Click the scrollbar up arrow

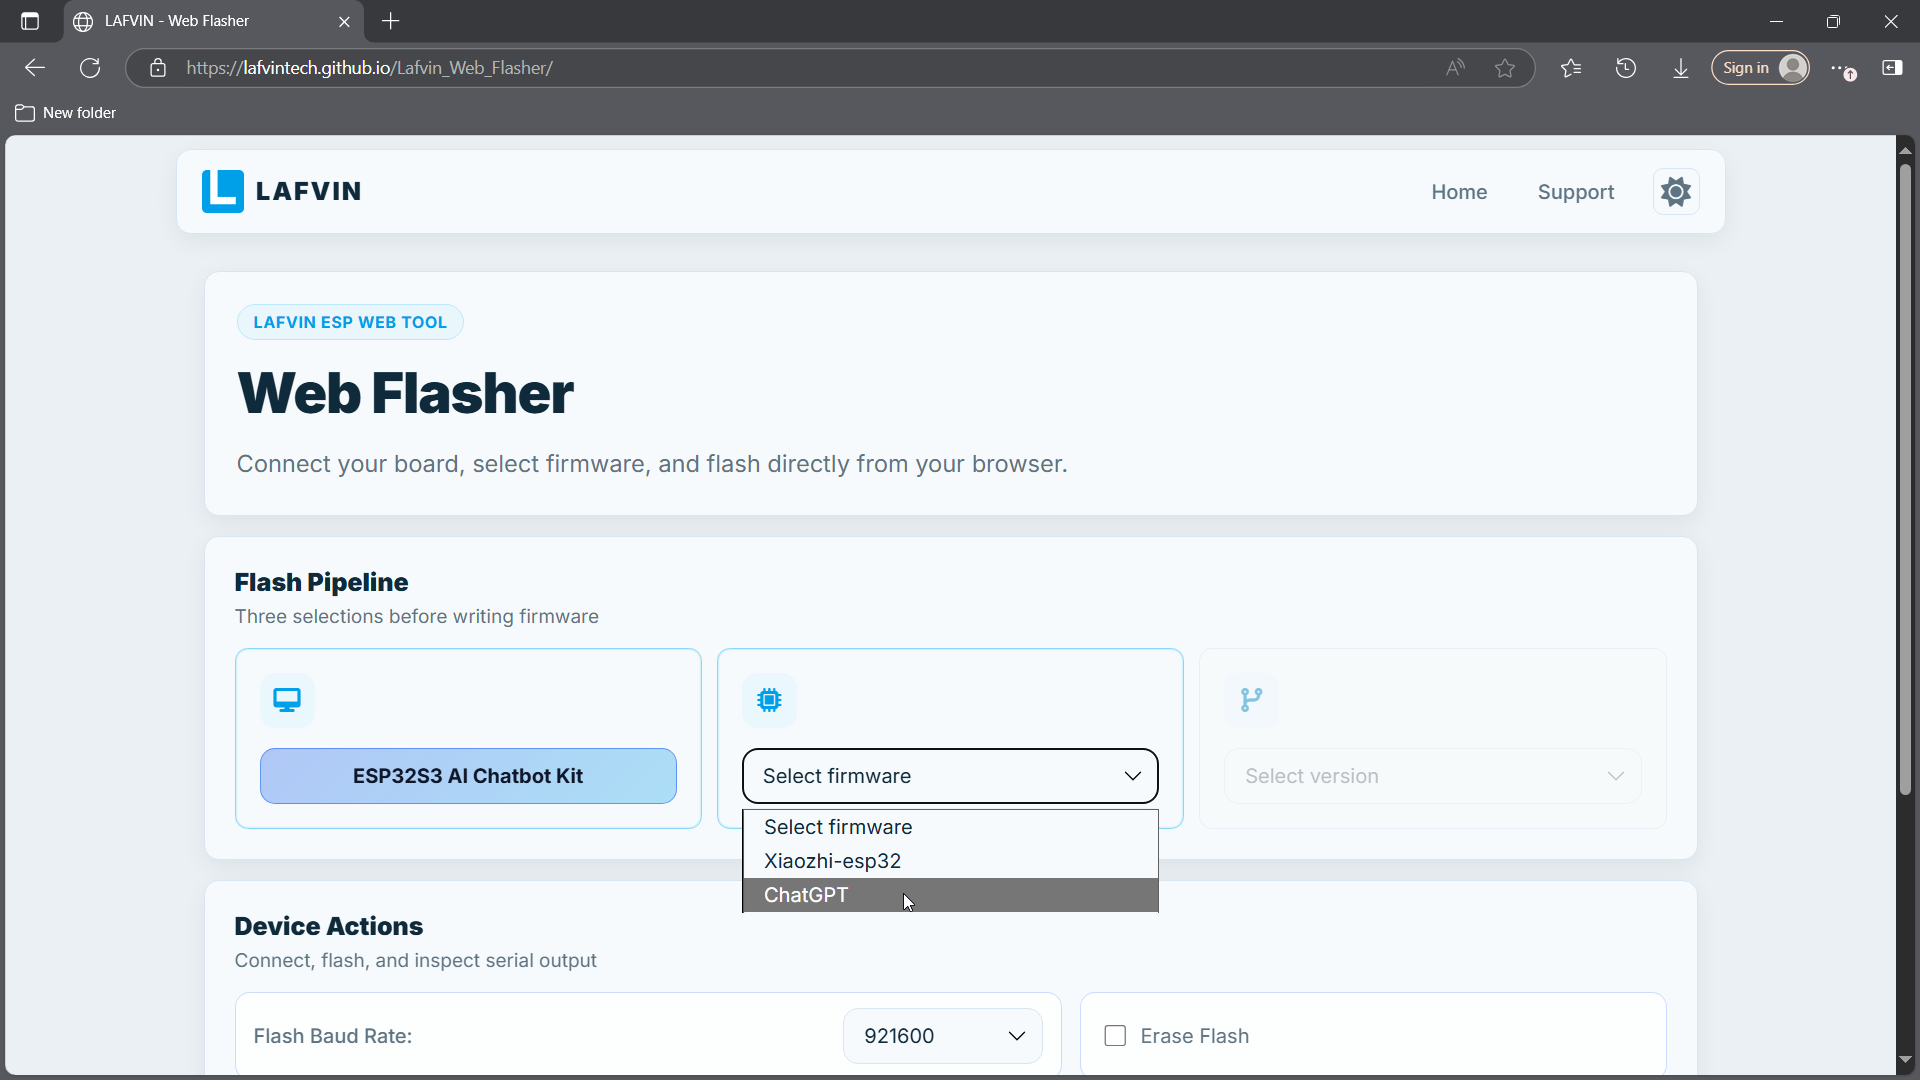coord(1905,150)
